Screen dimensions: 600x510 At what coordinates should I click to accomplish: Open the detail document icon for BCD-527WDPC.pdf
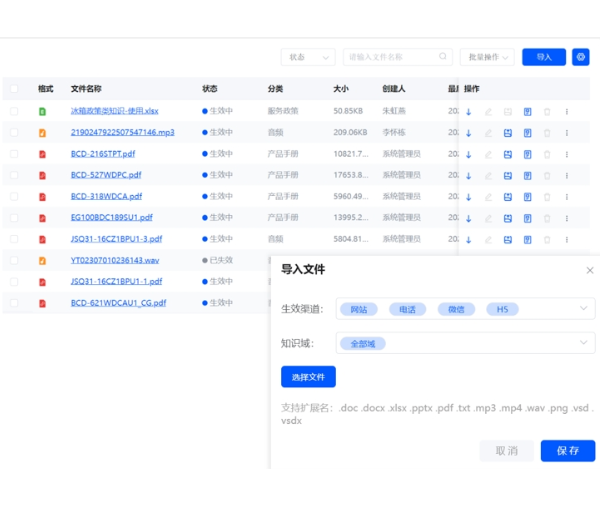click(x=527, y=175)
